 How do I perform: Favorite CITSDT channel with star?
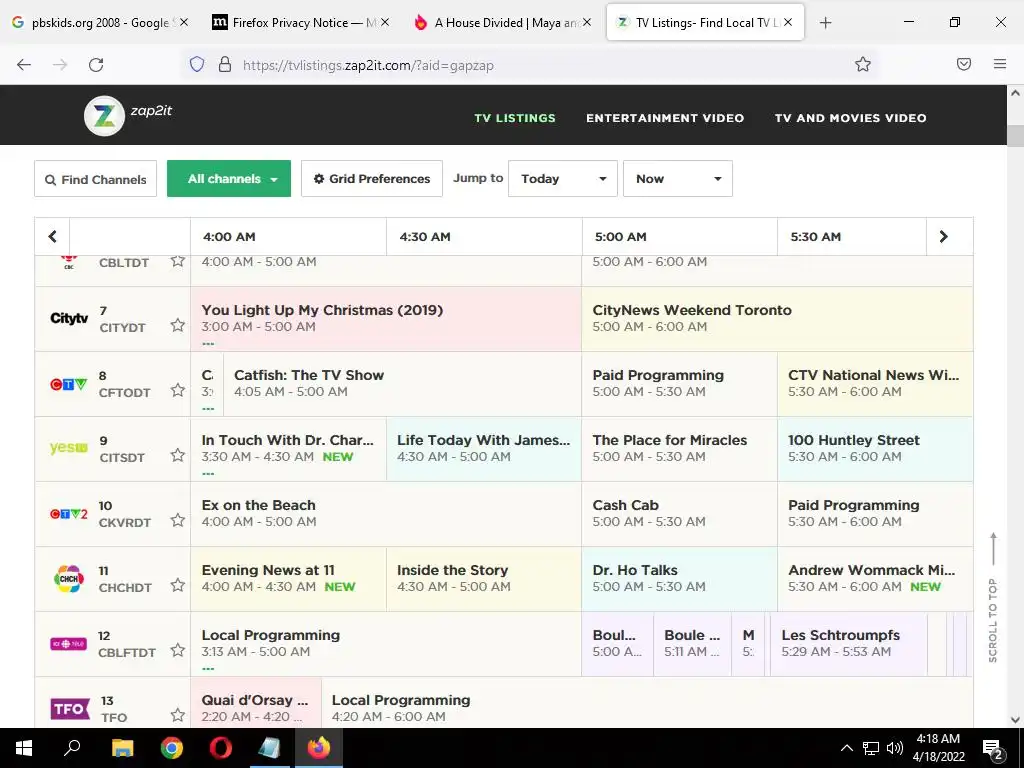coord(178,455)
